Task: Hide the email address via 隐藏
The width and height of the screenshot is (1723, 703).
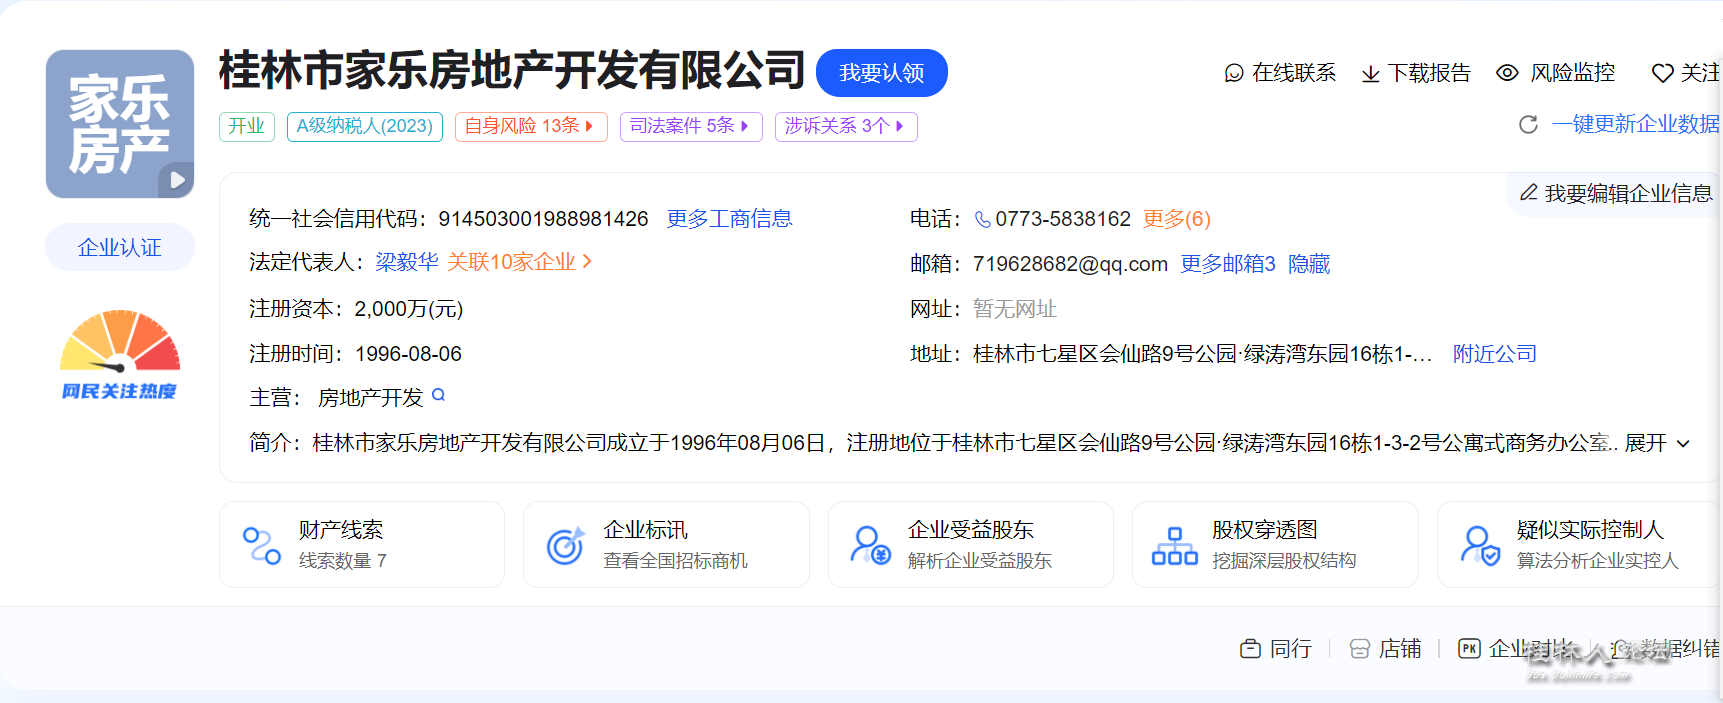Action: 1308,264
